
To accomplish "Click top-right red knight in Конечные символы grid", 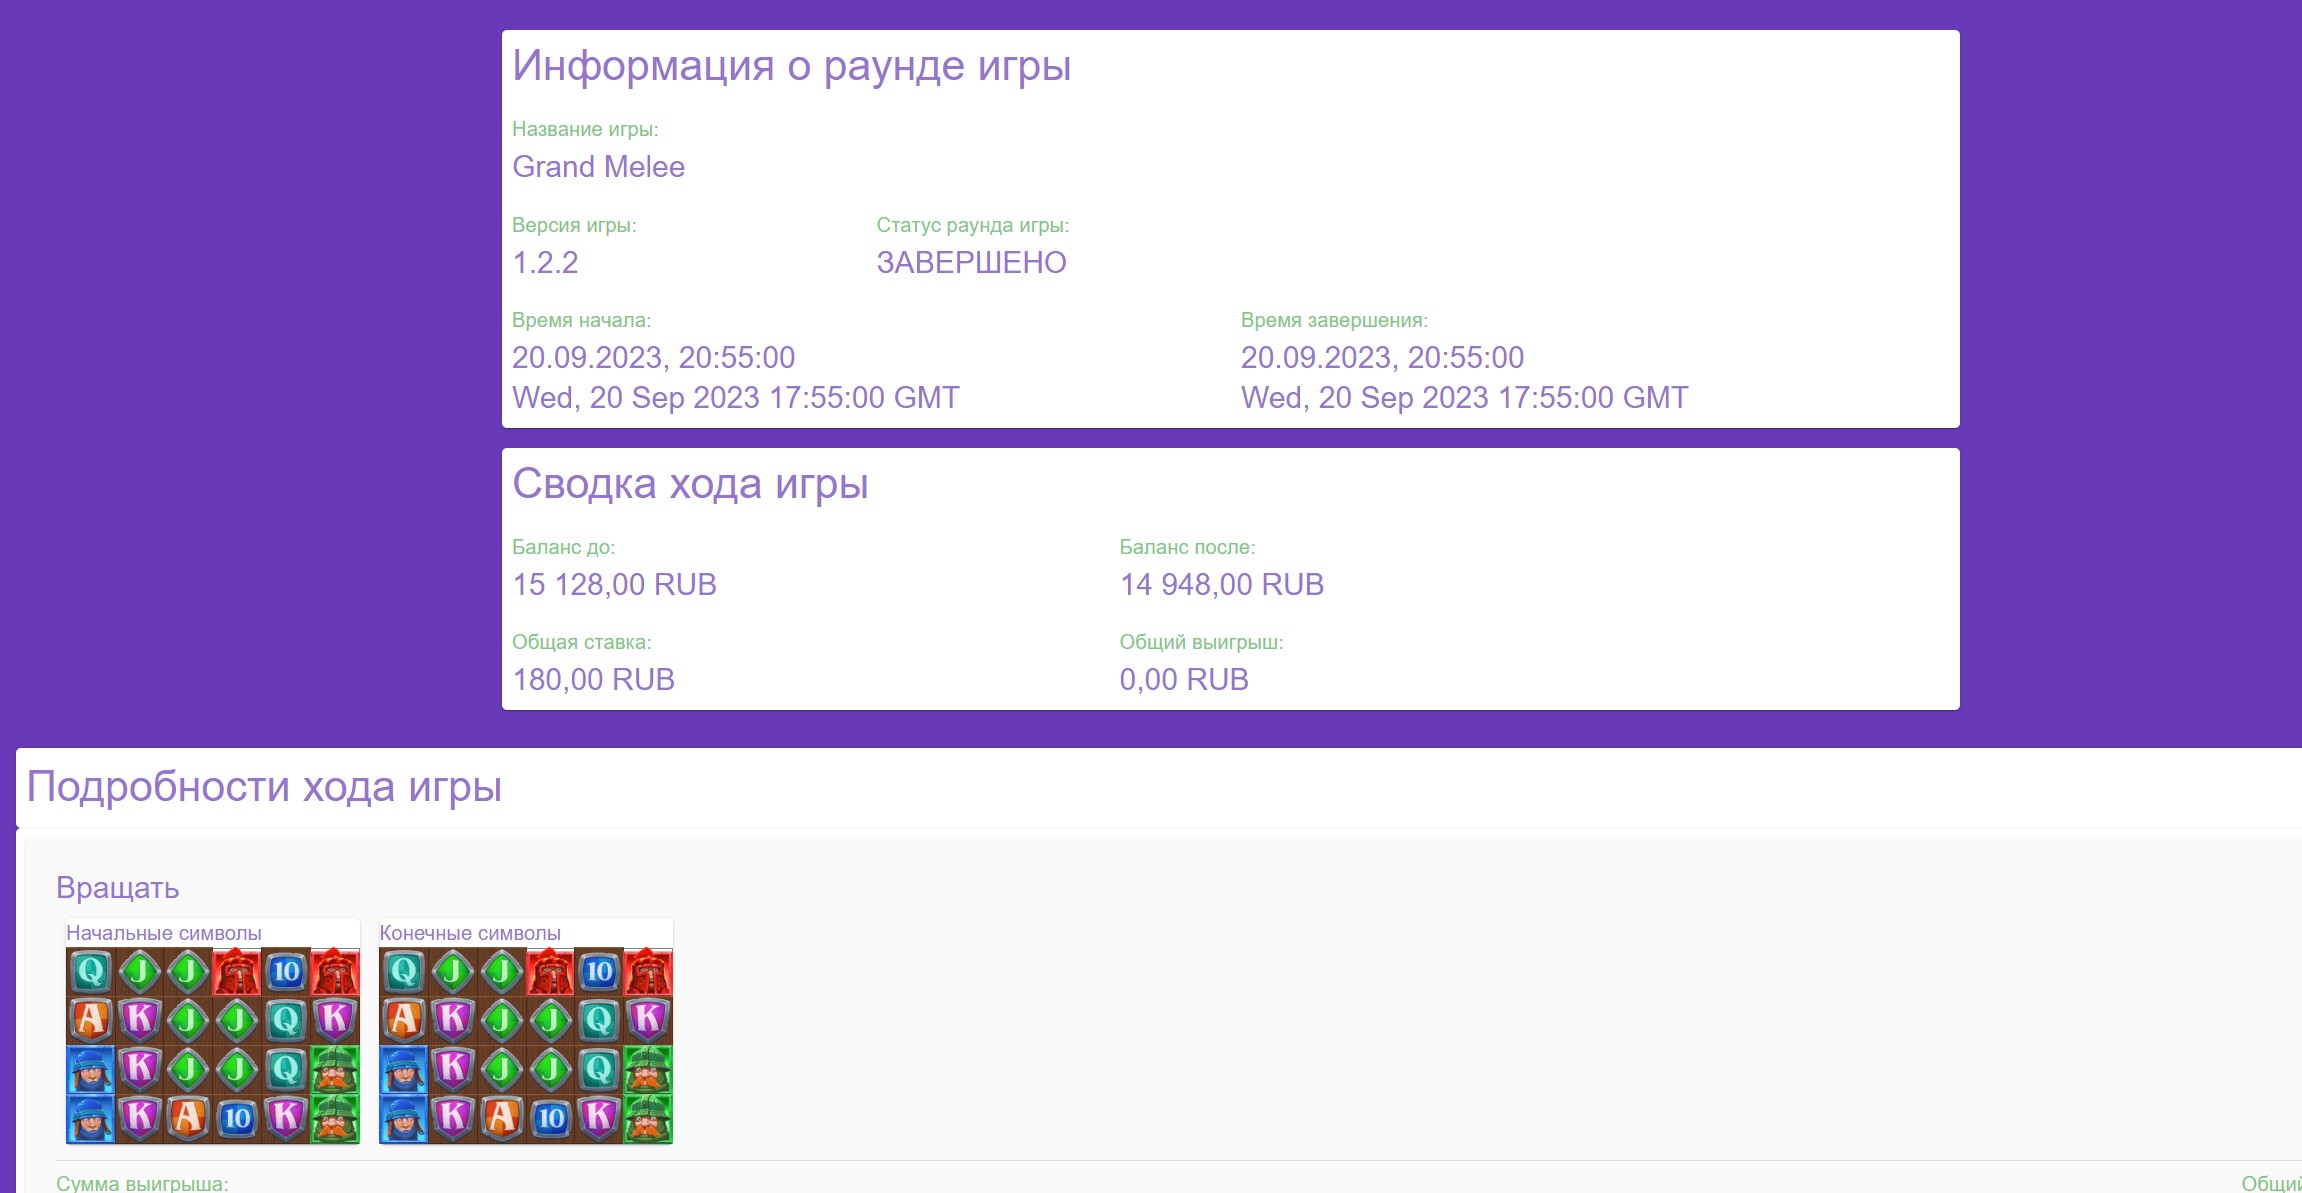I will point(648,971).
